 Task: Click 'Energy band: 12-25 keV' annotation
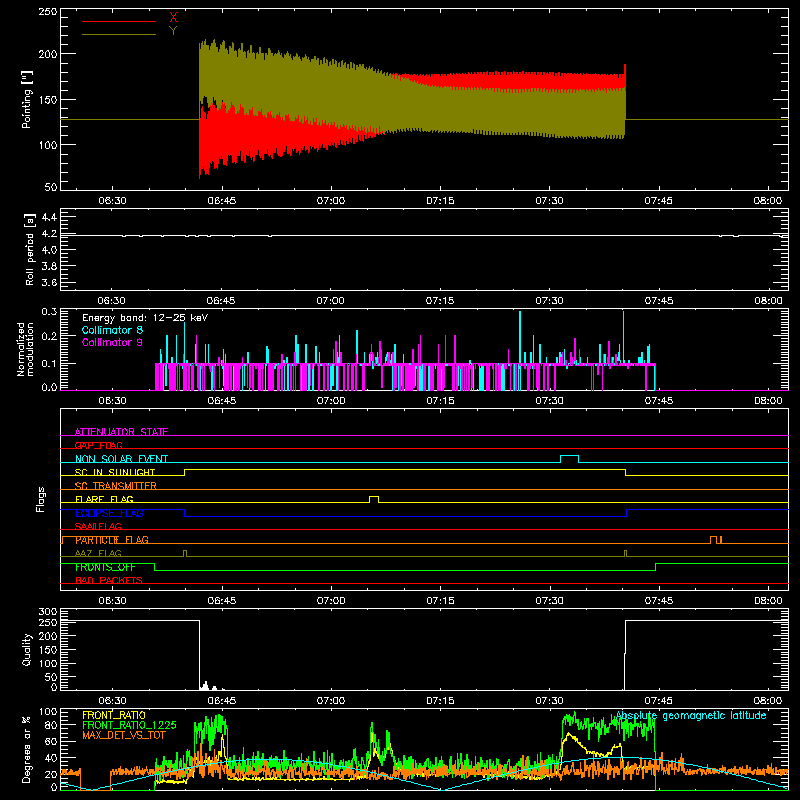pos(145,318)
